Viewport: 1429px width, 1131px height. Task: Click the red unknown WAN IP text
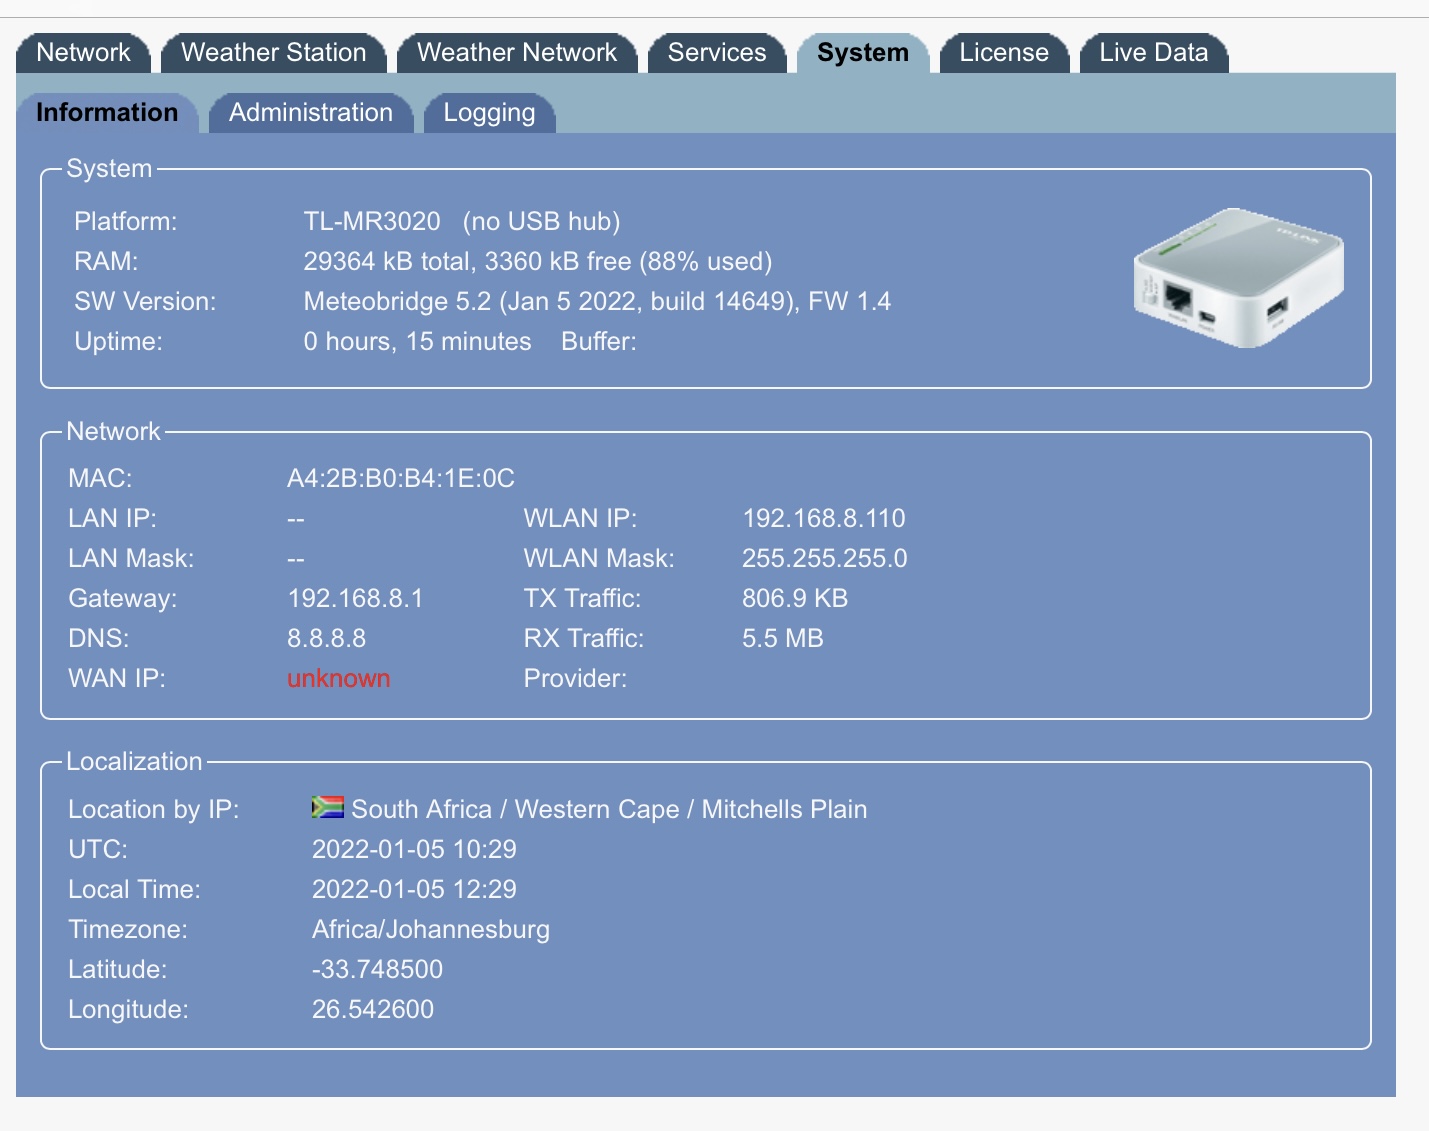click(338, 678)
